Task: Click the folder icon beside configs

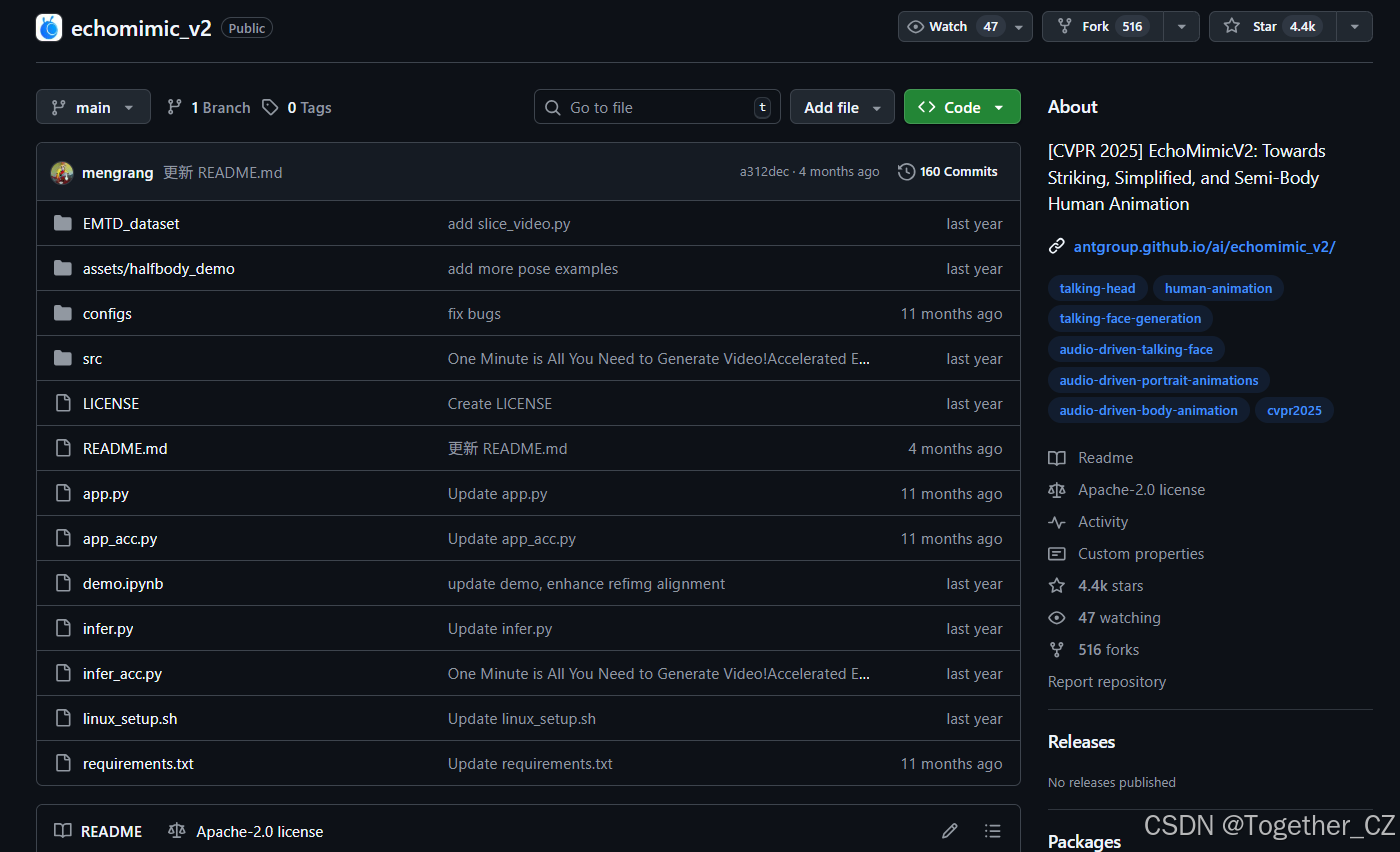Action: (x=63, y=313)
